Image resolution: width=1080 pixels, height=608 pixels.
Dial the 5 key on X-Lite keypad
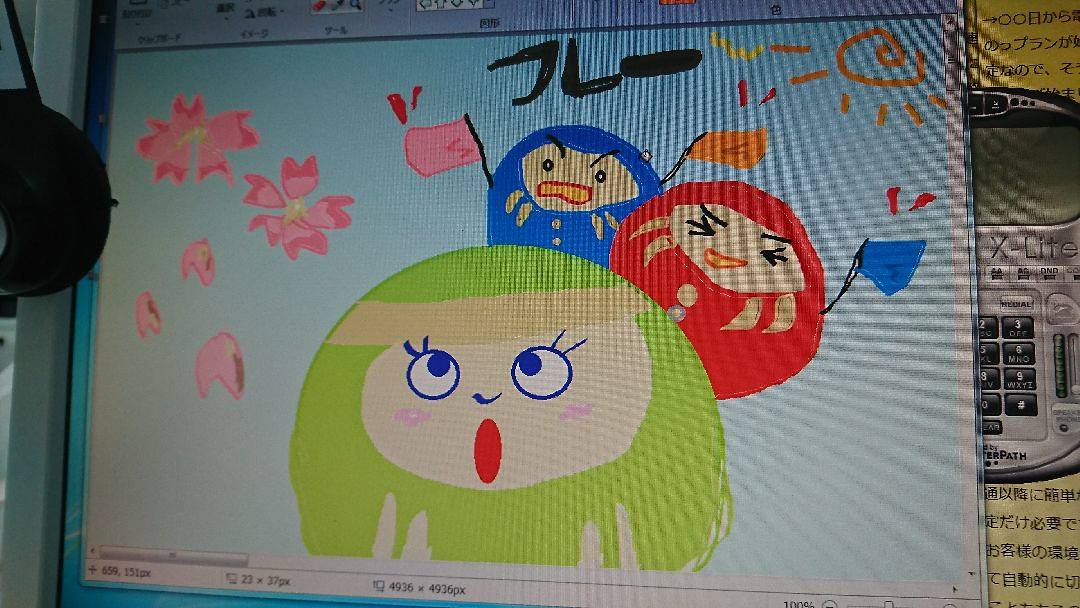click(990, 354)
